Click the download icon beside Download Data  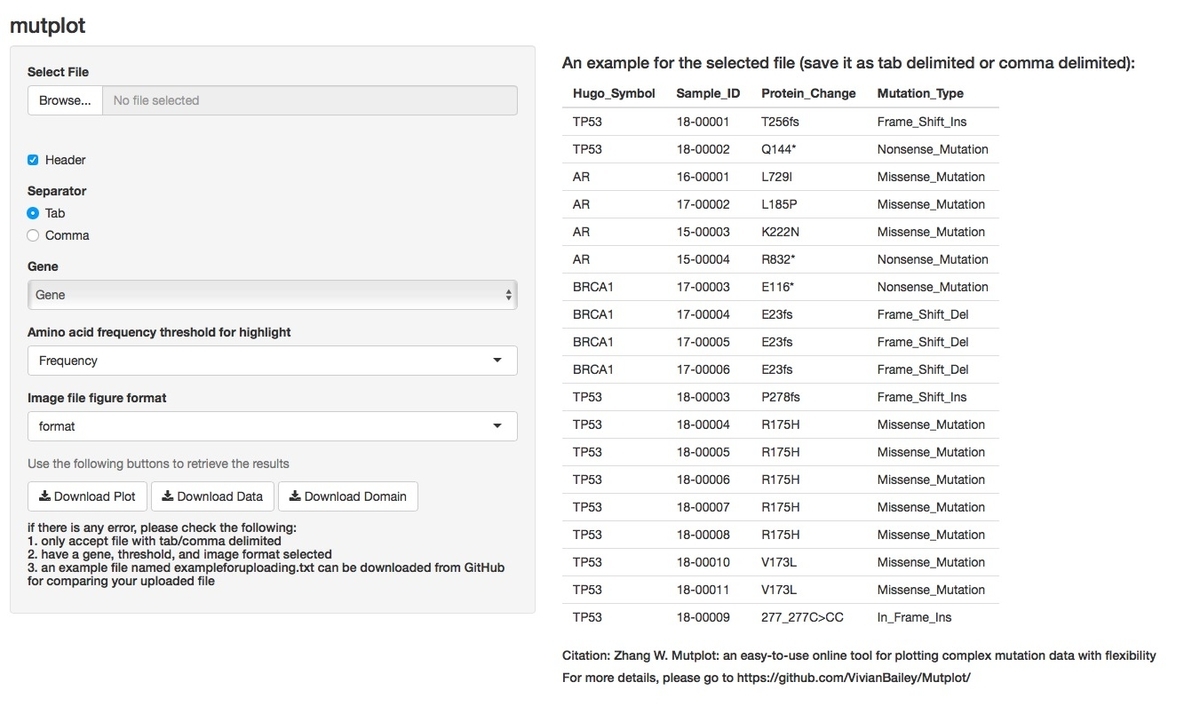[x=168, y=496]
